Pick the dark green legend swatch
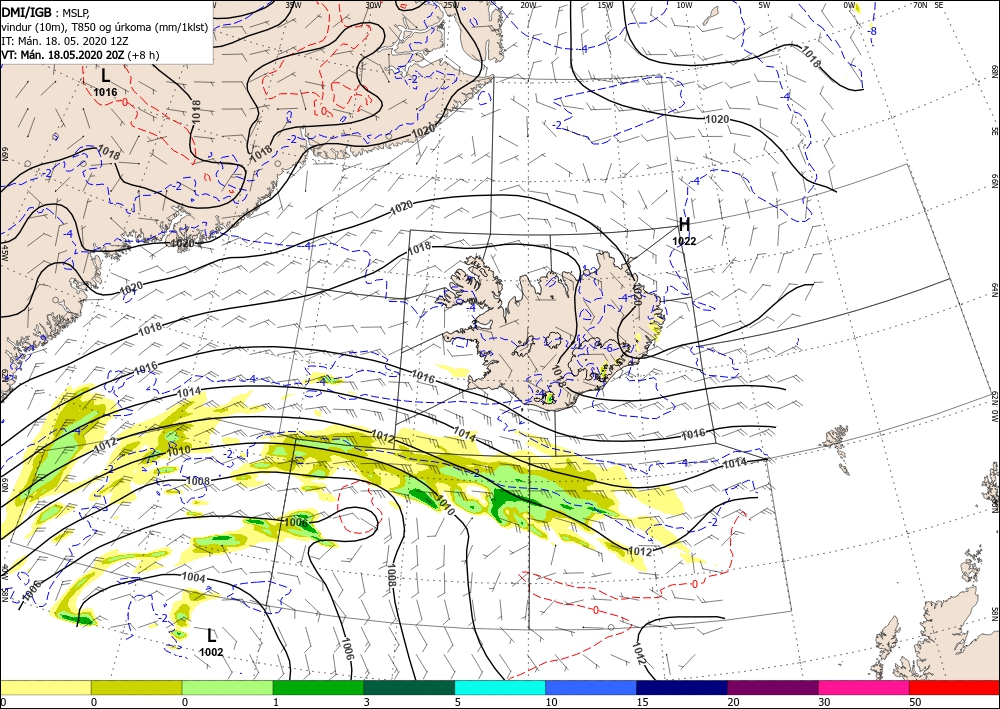 tap(409, 687)
